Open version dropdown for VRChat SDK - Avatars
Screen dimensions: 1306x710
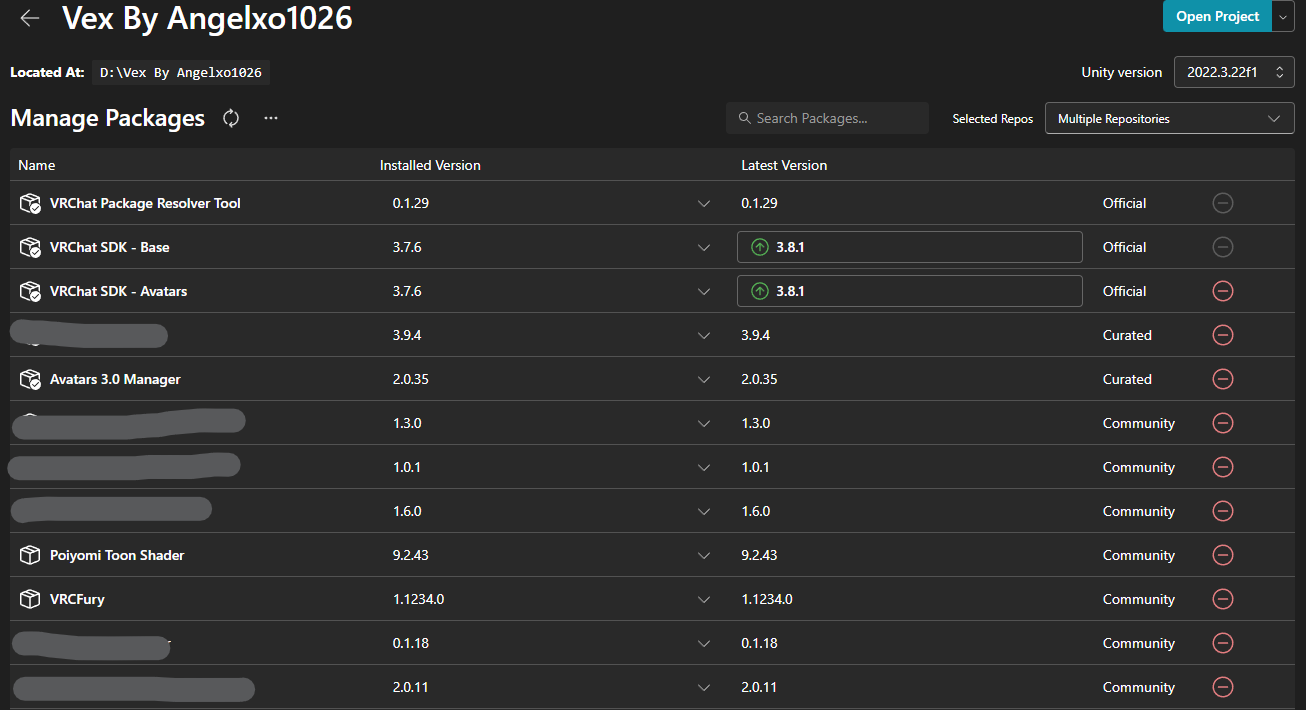coord(704,292)
